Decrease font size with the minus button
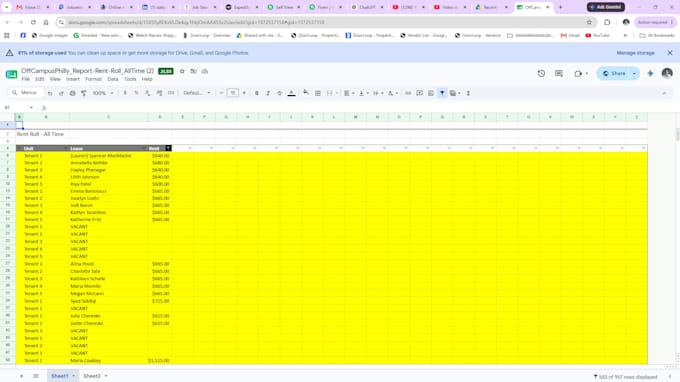The image size is (680, 382). pyautogui.click(x=222, y=93)
